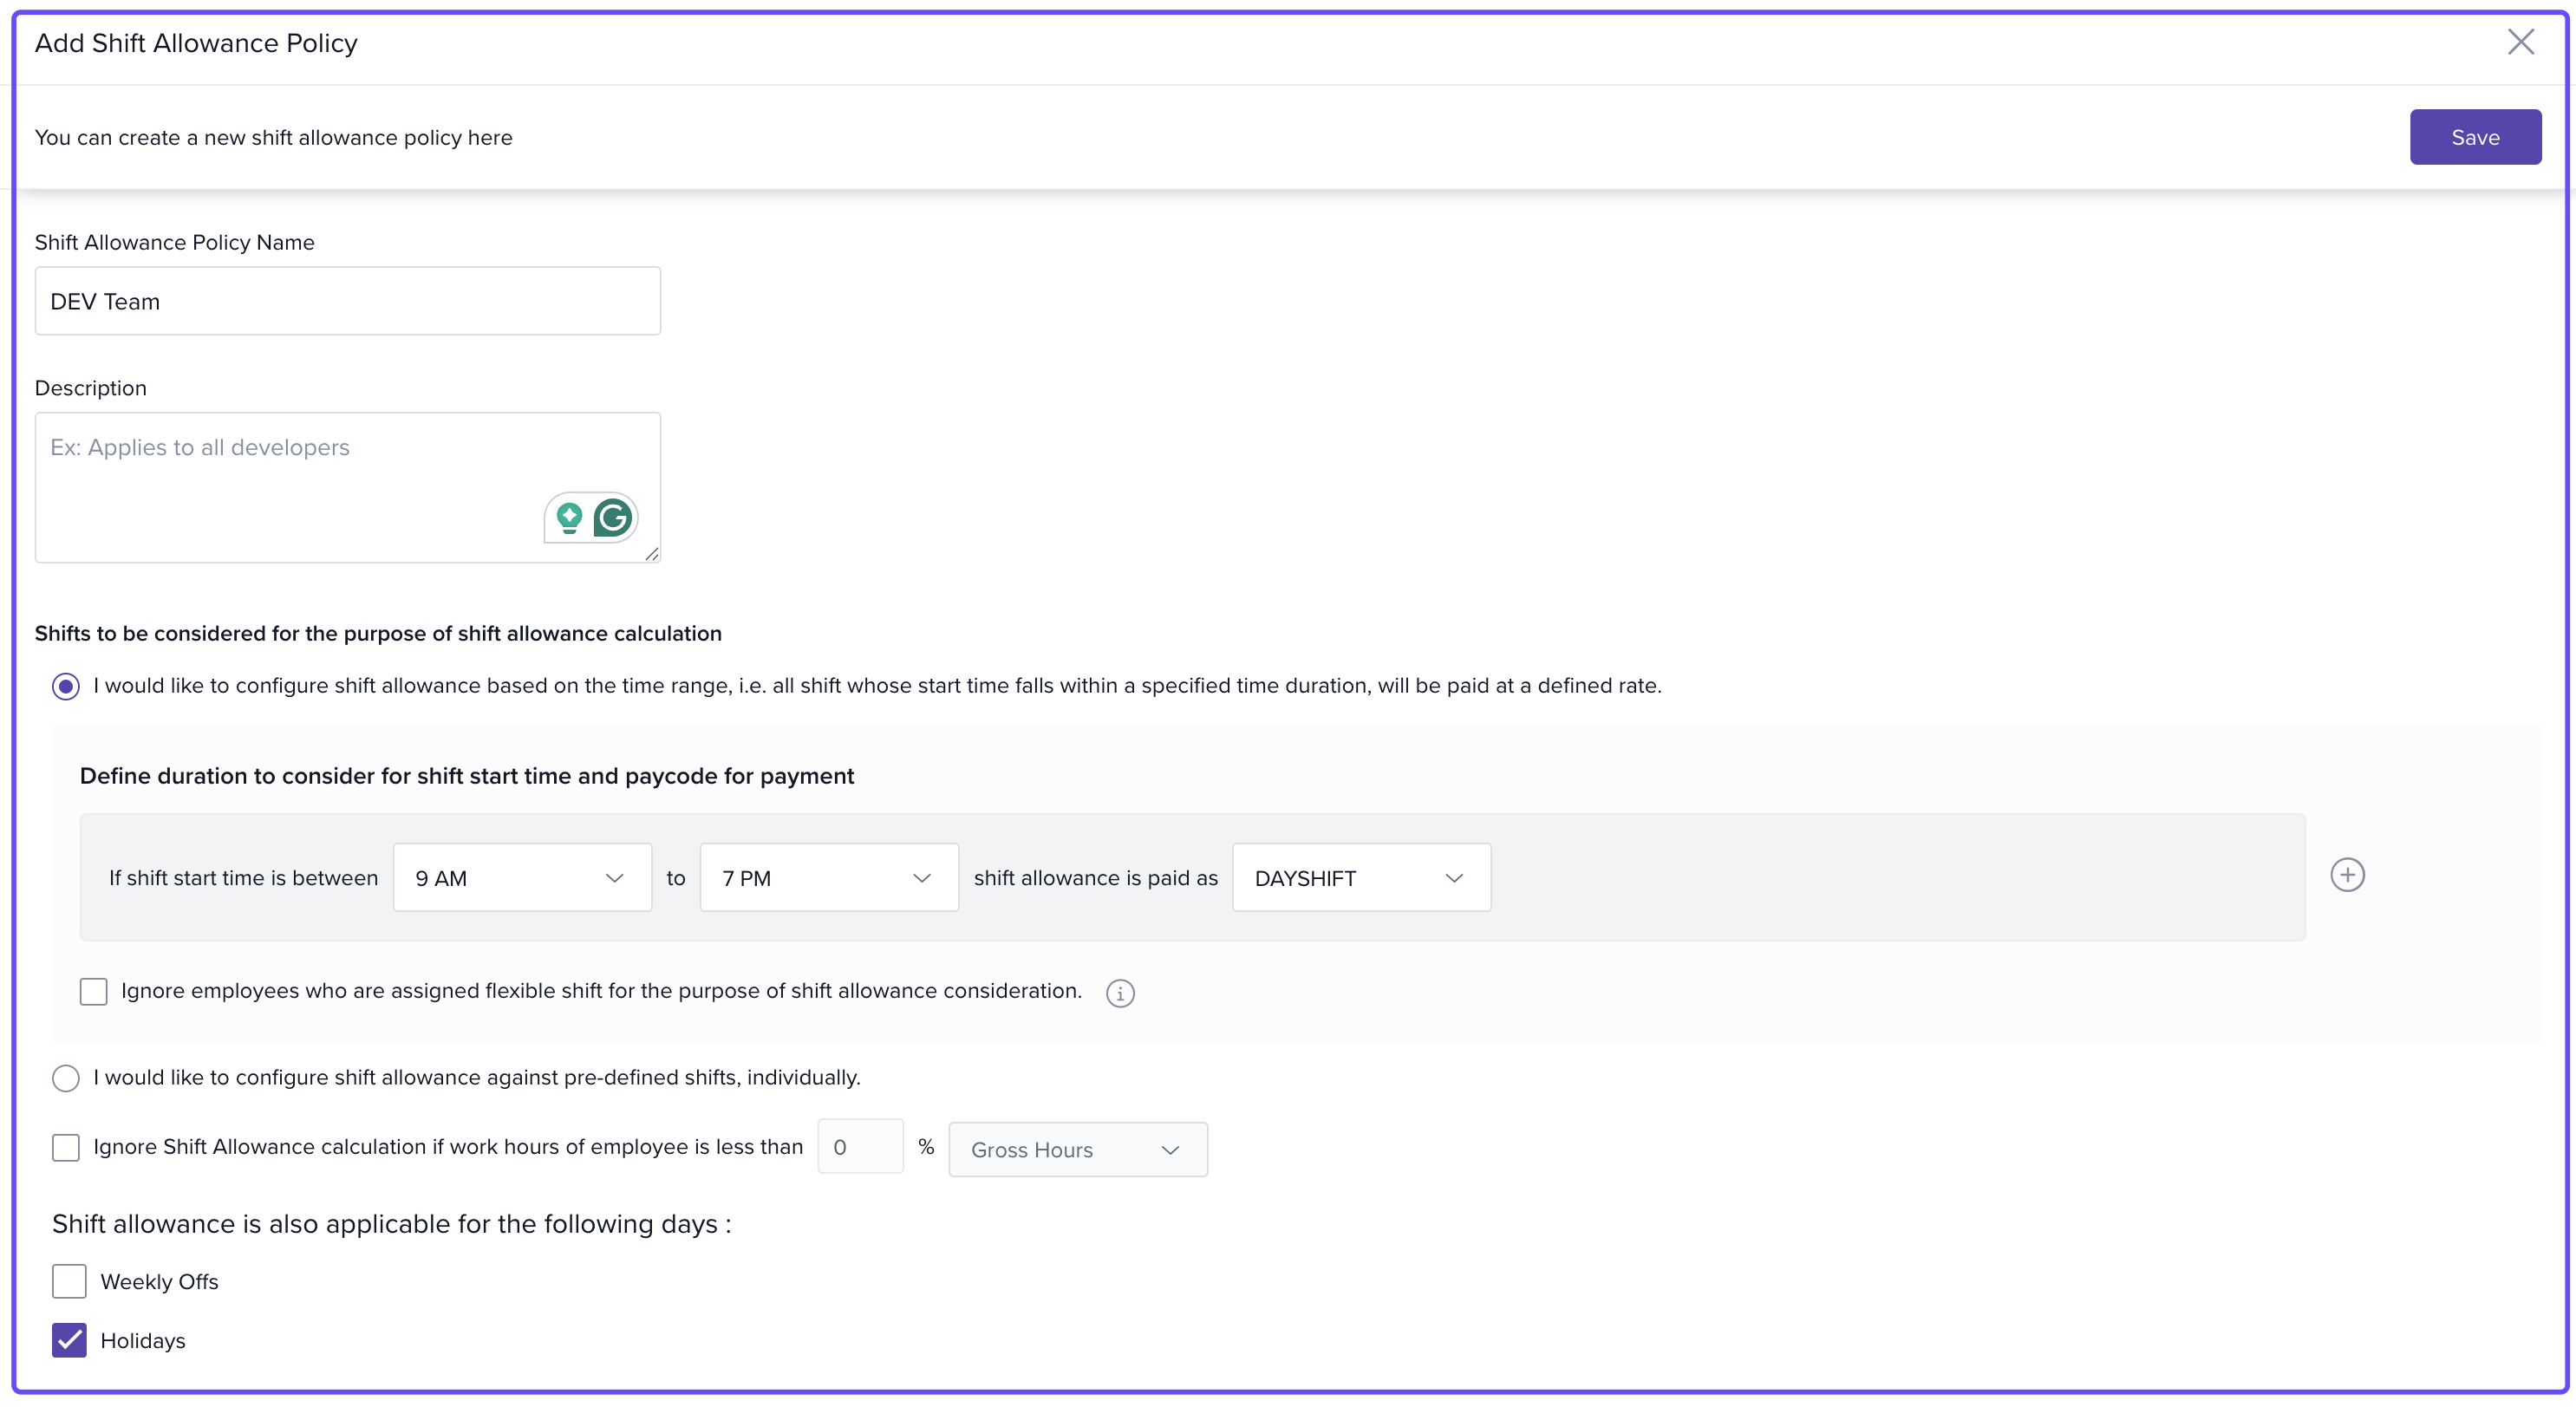Select pre-defined shifts configuration radio option
The height and width of the screenshot is (1407, 2576).
[x=66, y=1078]
